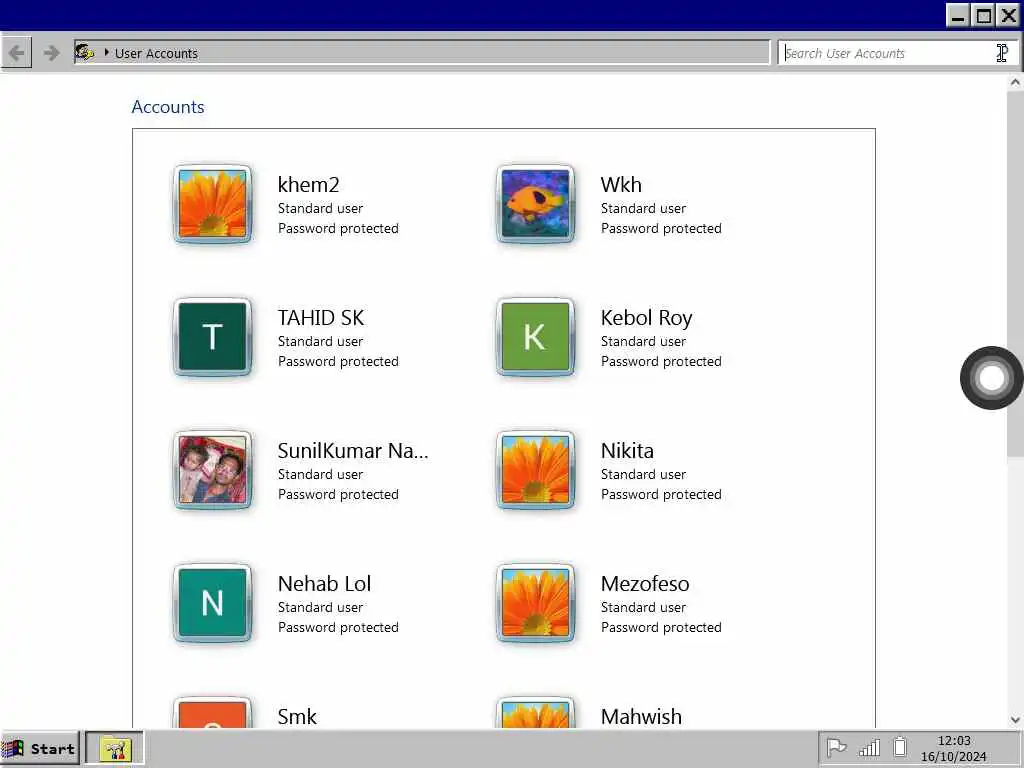This screenshot has height=768, width=1024.
Task: Select Kebol Roy letter K avatar
Action: pos(536,338)
